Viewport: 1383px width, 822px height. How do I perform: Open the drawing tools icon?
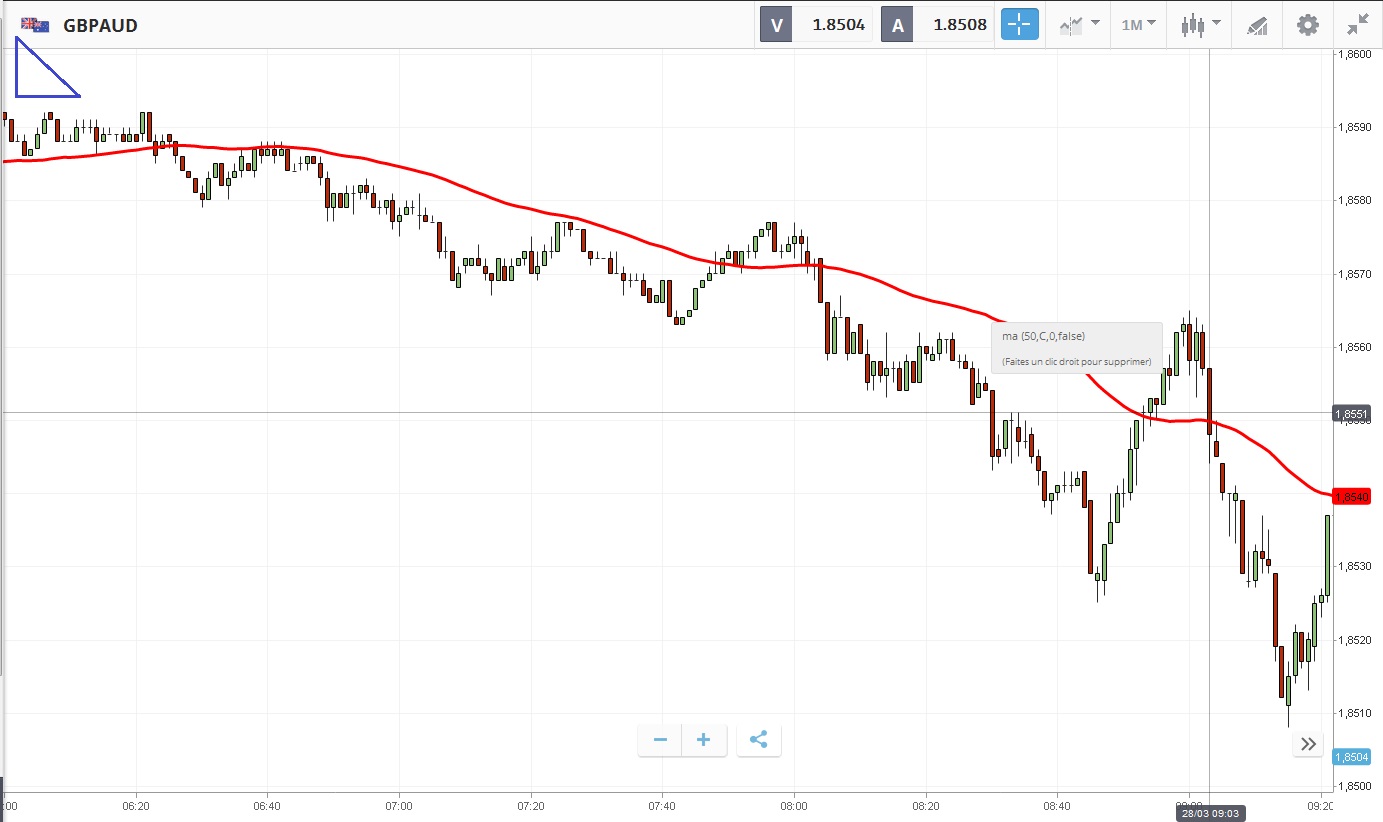[x=1257, y=25]
